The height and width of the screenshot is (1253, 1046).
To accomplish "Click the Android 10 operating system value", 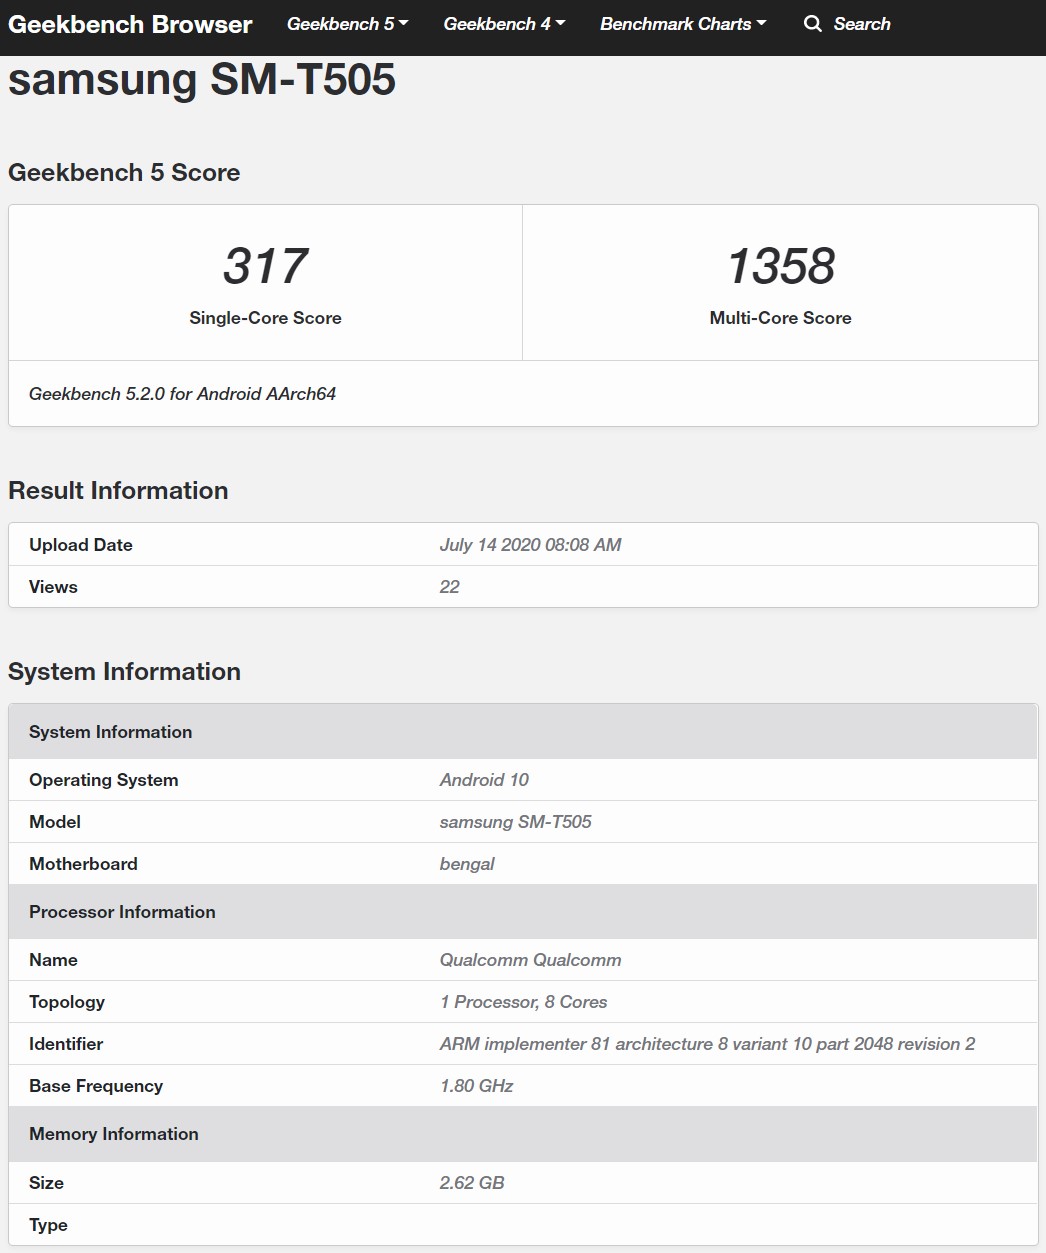I will point(484,780).
